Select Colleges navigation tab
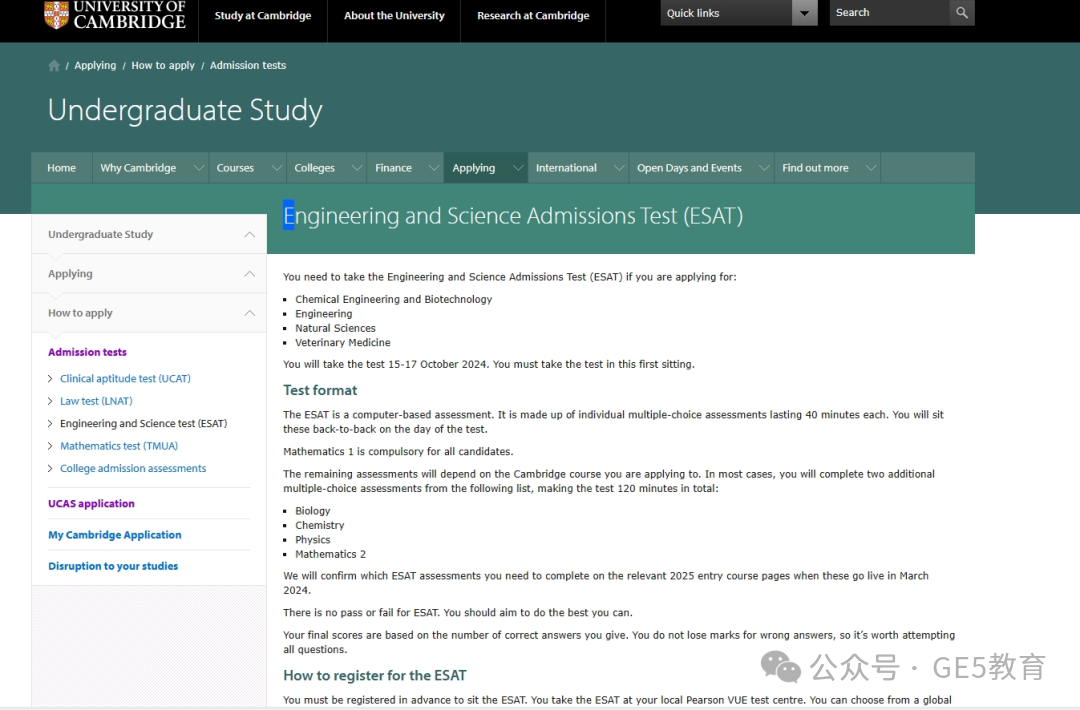This screenshot has height=710, width=1080. (314, 168)
